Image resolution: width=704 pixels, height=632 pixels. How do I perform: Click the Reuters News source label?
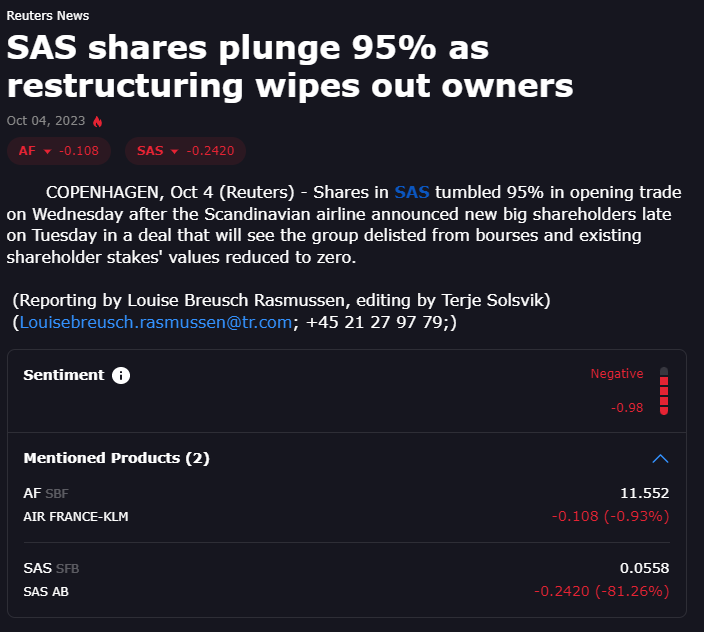48,16
